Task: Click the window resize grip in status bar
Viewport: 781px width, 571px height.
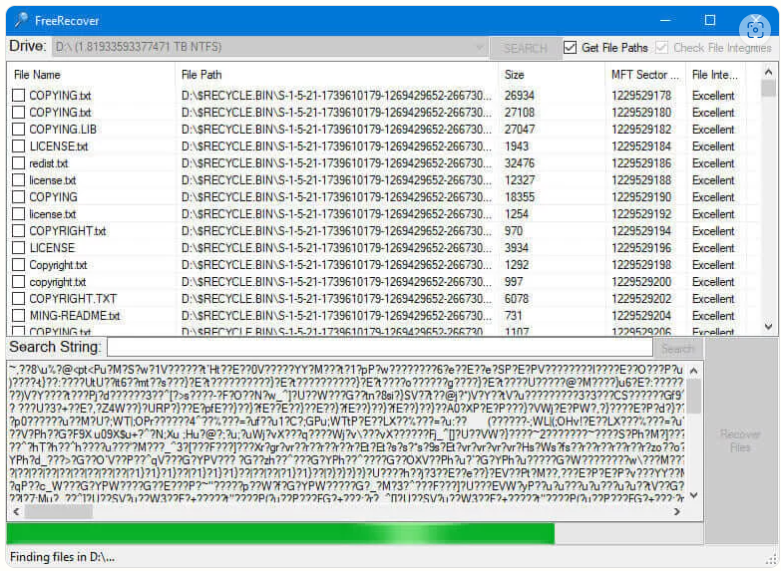Action: pyautogui.click(x=770, y=560)
